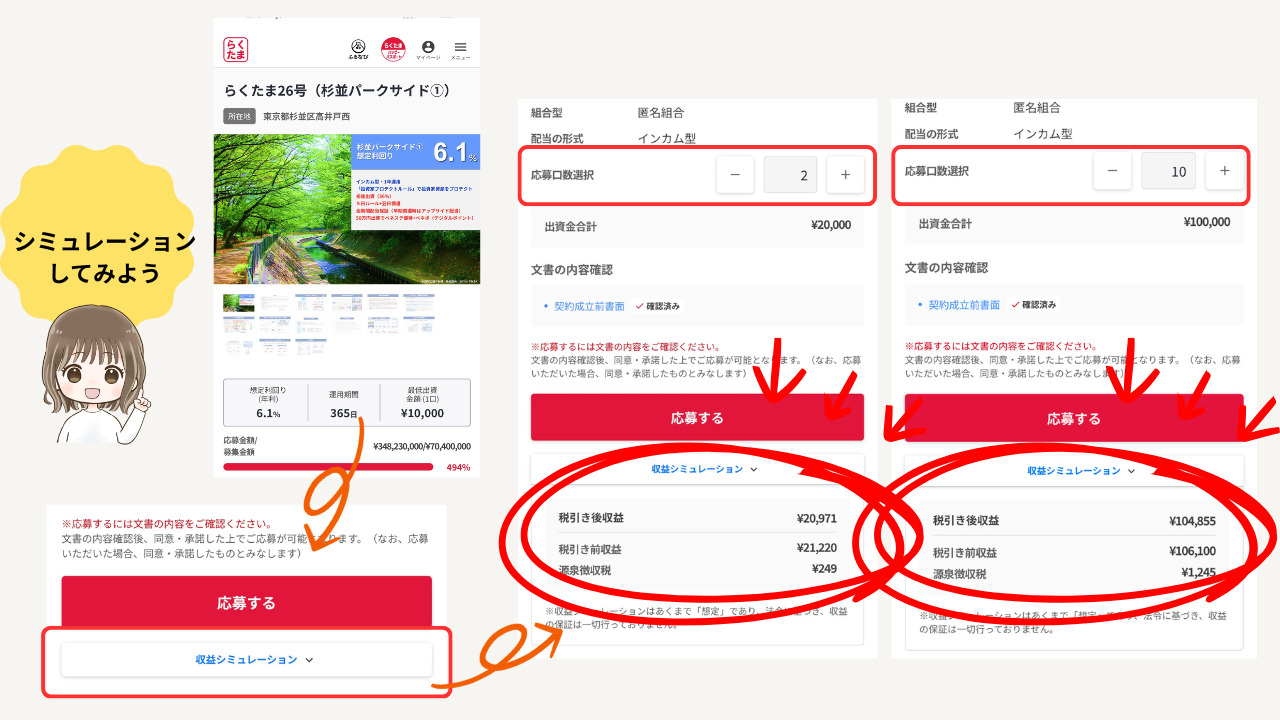Click the quantity field showing 2
The width and height of the screenshot is (1280, 720).
click(x=790, y=175)
